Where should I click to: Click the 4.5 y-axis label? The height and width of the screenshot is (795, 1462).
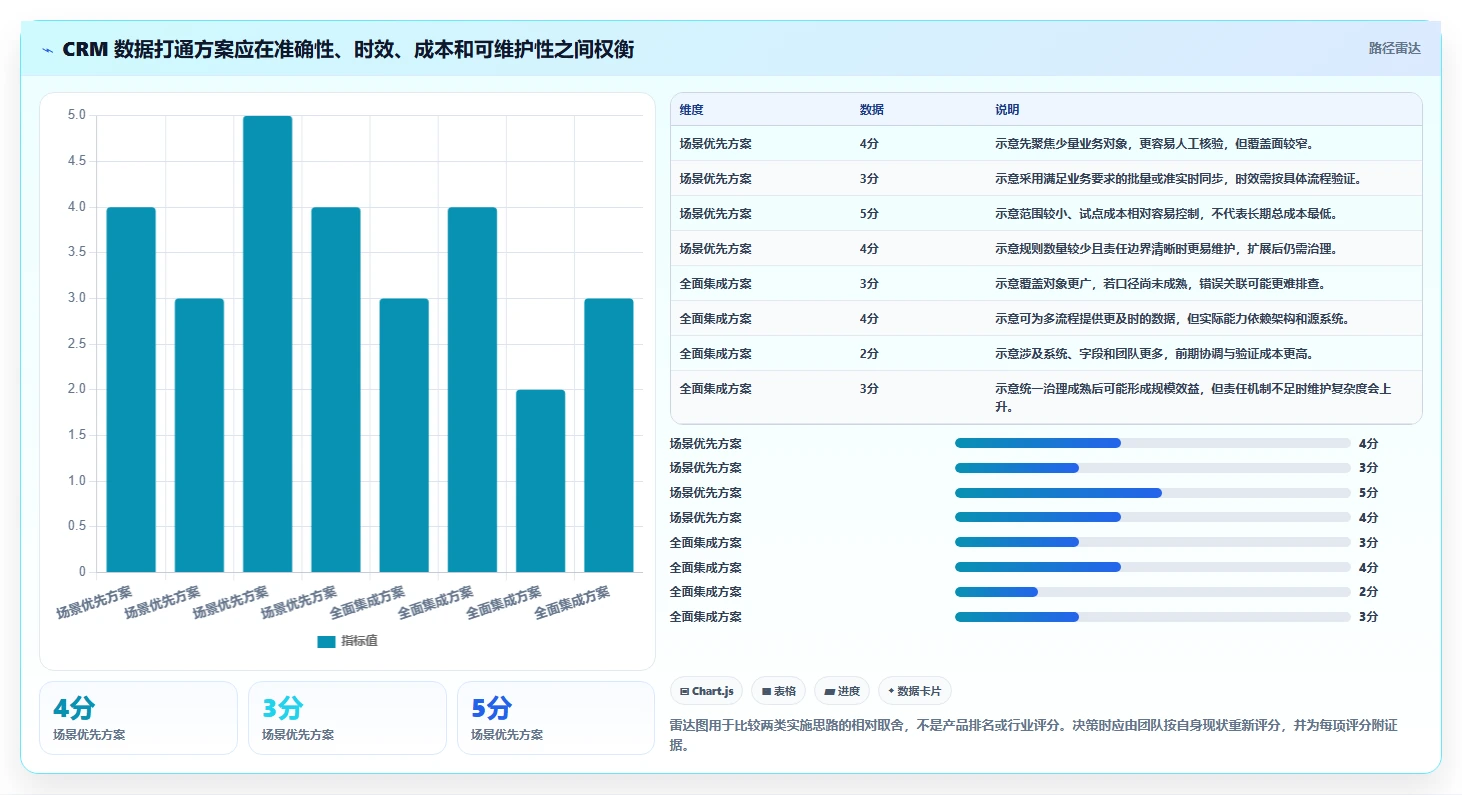pos(76,161)
